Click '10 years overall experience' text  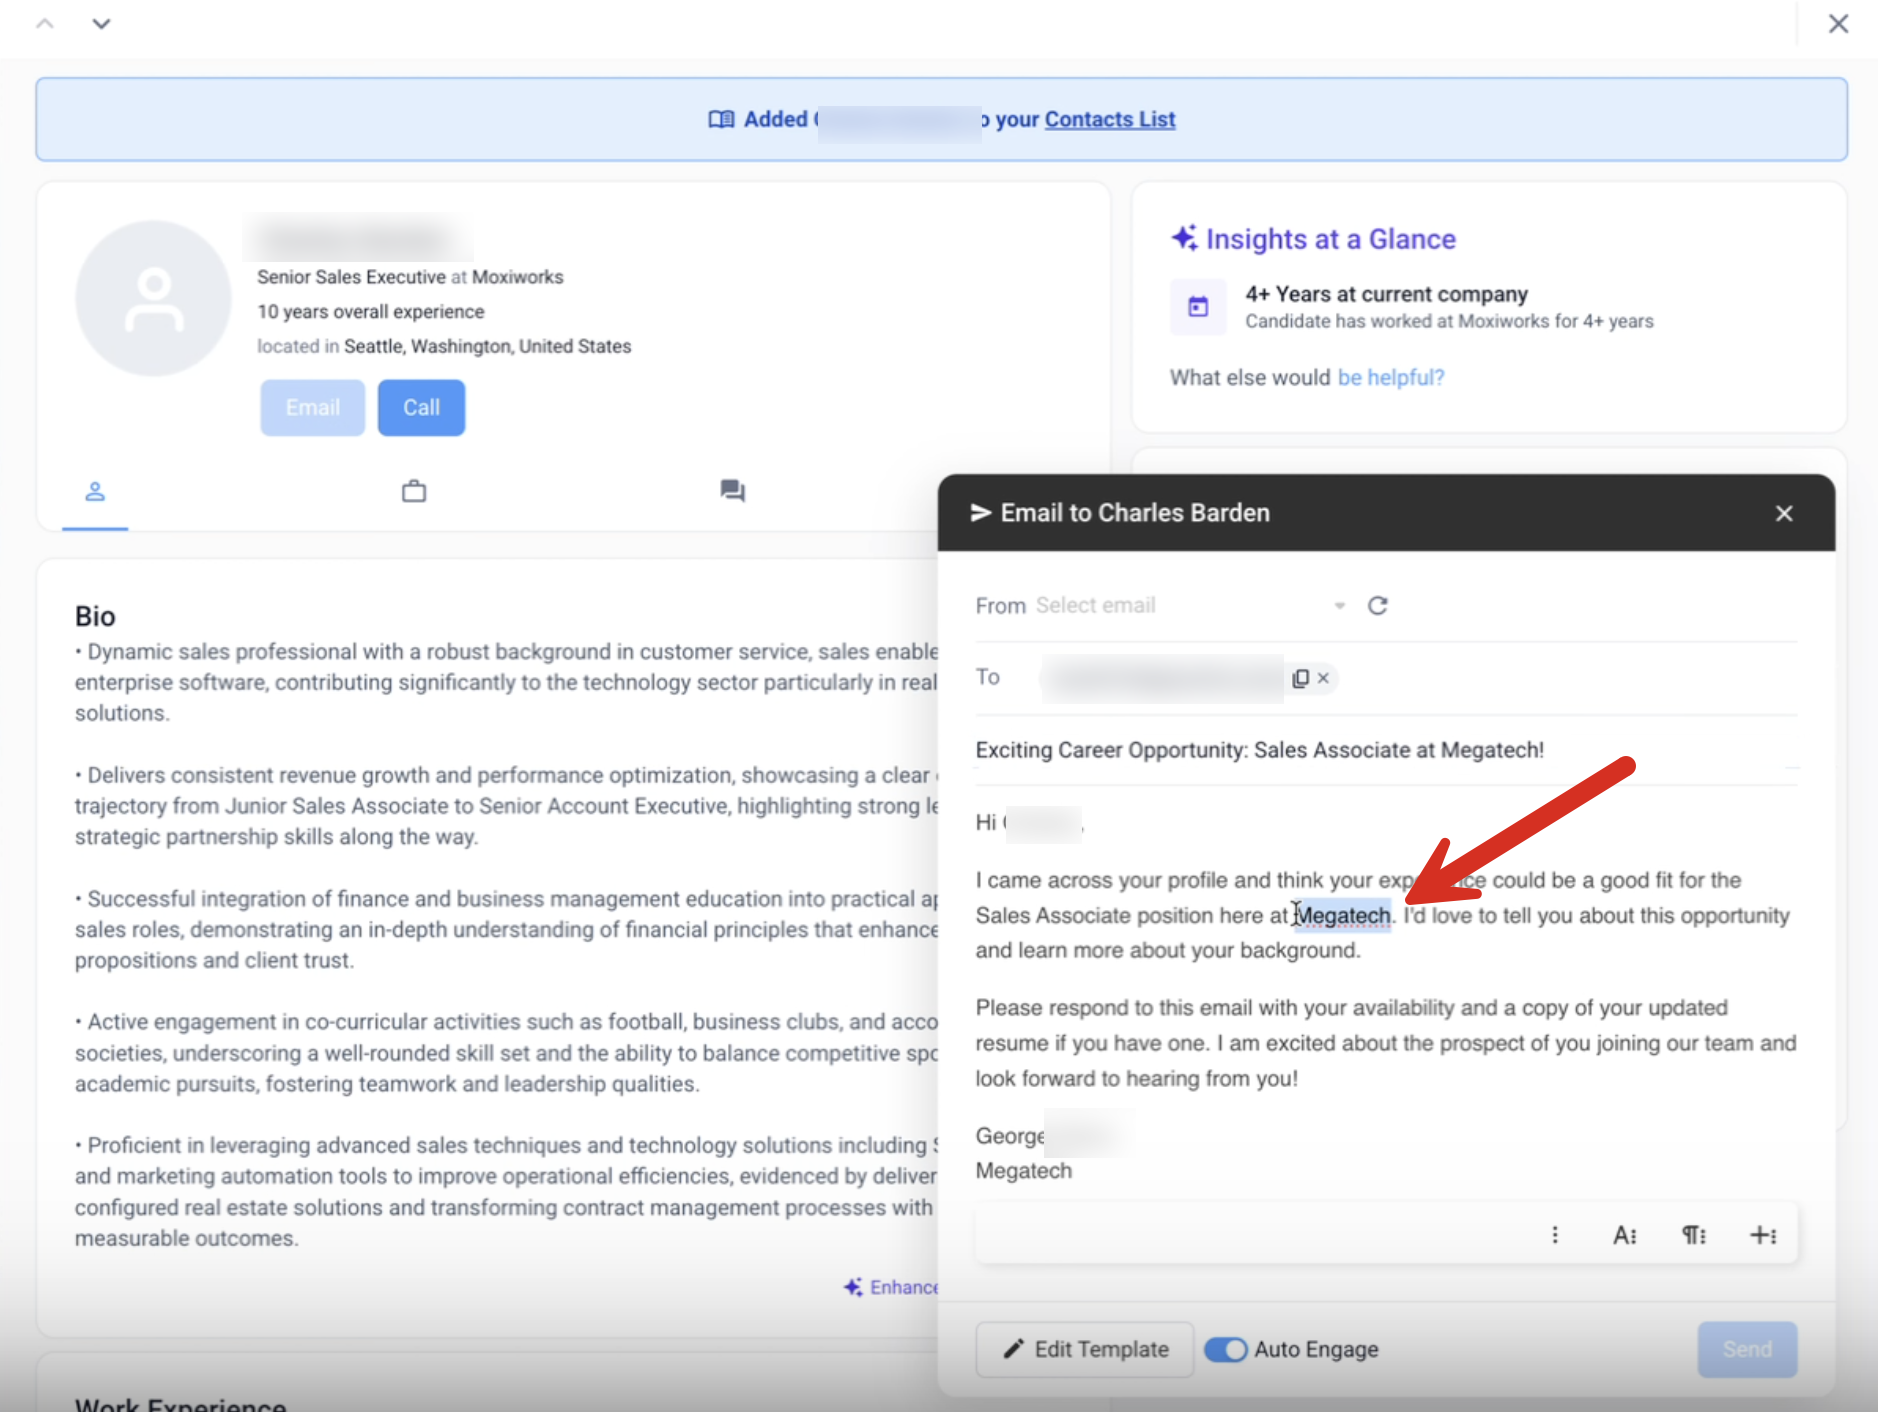point(371,312)
